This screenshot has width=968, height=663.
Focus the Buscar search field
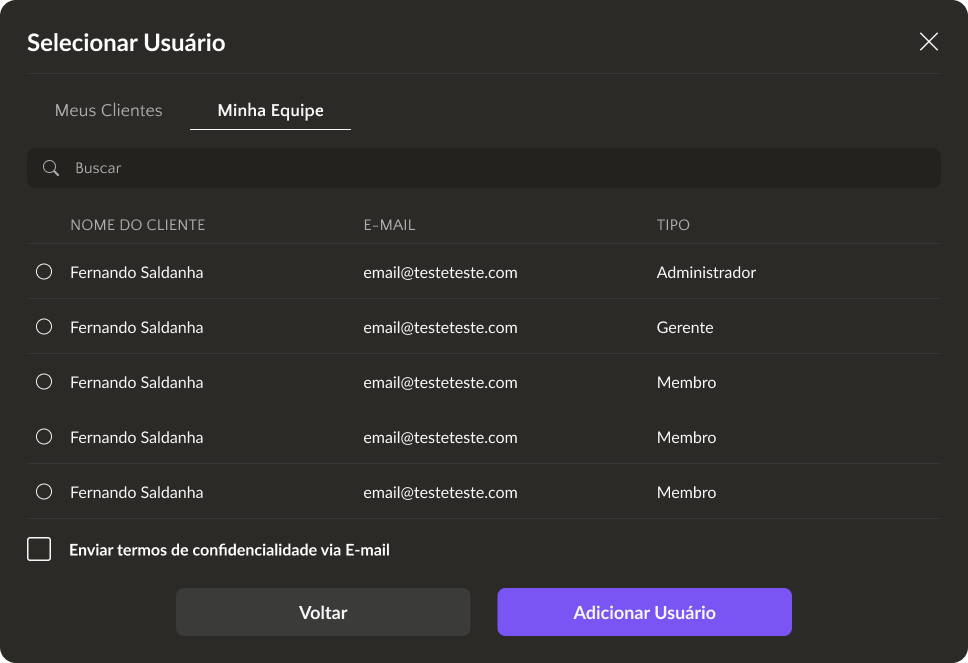pyautogui.click(x=500, y=168)
